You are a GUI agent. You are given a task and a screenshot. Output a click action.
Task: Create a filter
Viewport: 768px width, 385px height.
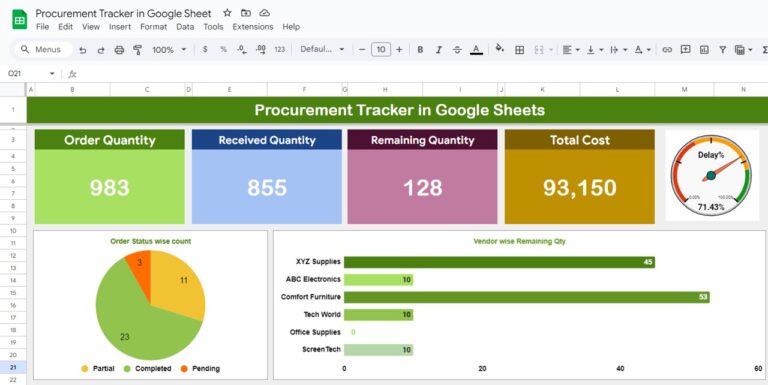722,49
